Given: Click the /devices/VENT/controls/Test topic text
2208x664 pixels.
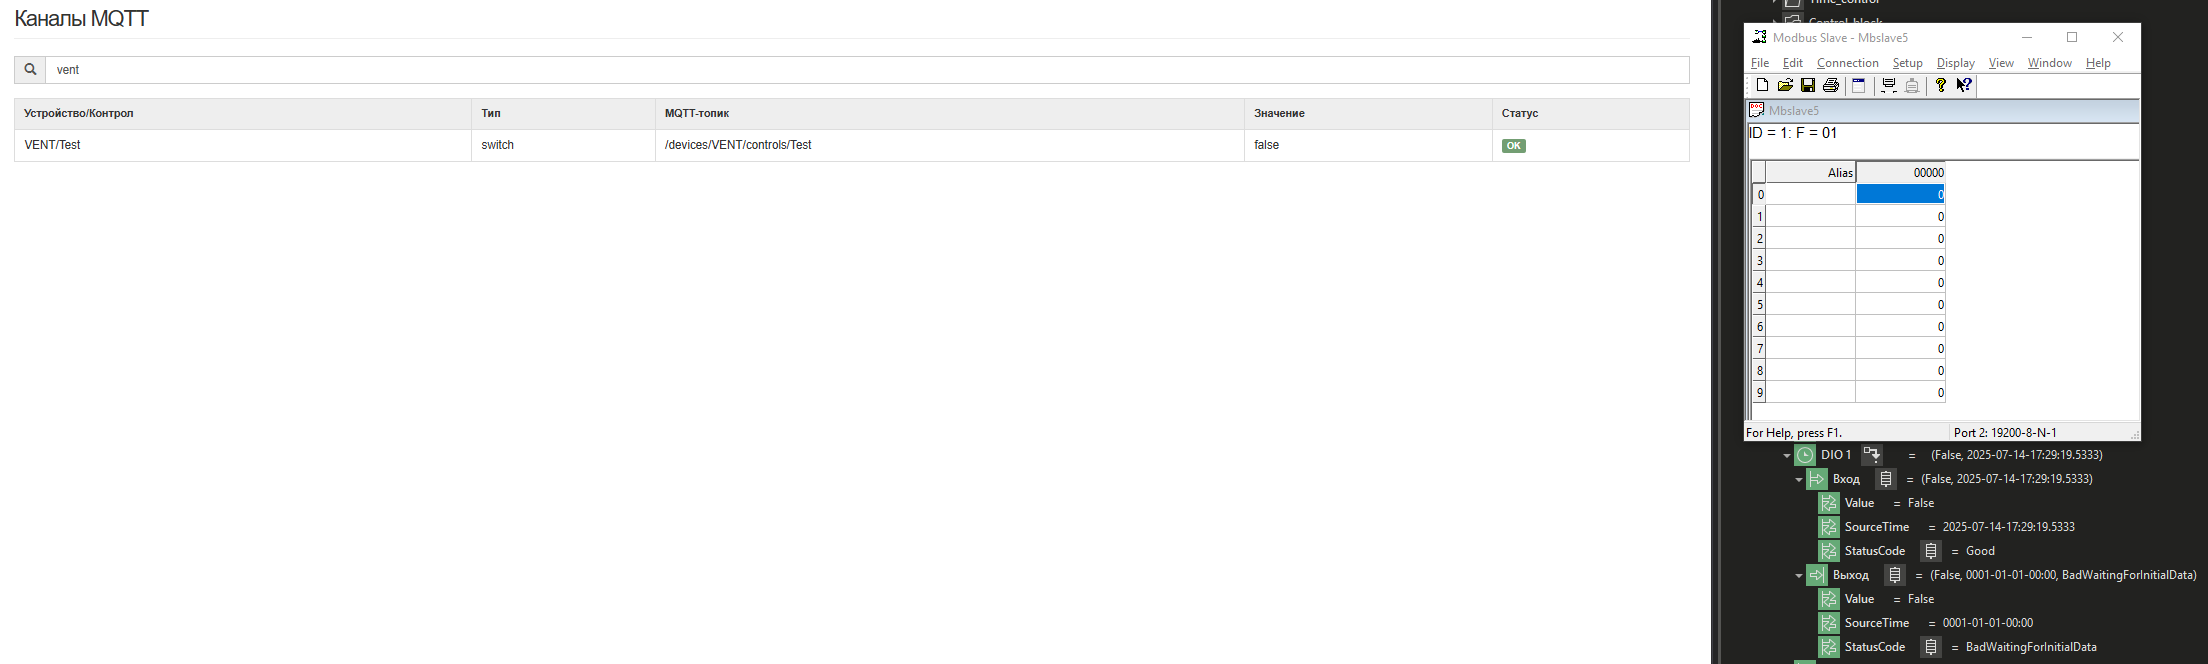Looking at the screenshot, I should pyautogui.click(x=738, y=145).
